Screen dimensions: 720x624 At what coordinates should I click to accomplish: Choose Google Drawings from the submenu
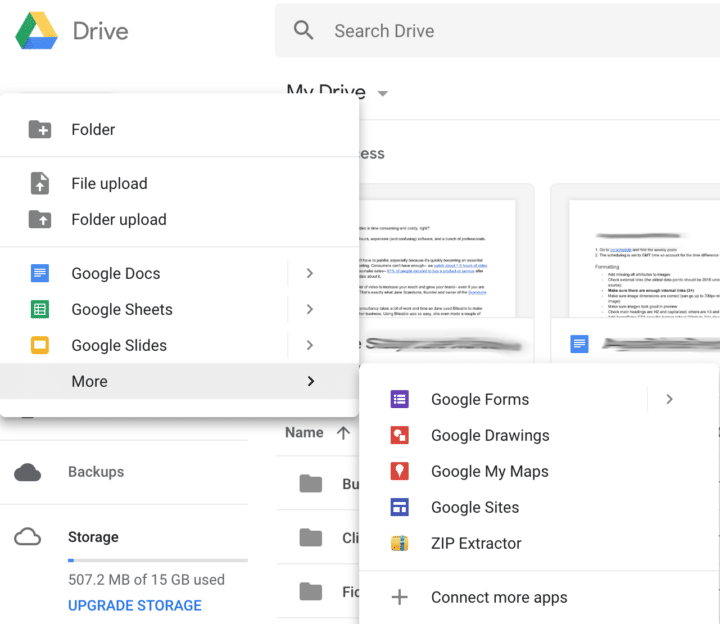pos(539,435)
